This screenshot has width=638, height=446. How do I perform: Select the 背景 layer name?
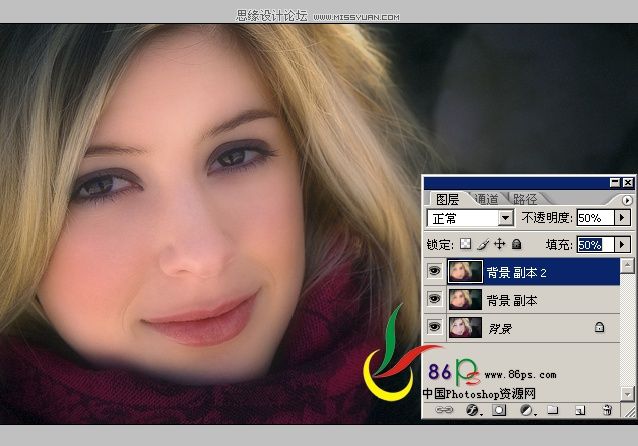coord(500,328)
